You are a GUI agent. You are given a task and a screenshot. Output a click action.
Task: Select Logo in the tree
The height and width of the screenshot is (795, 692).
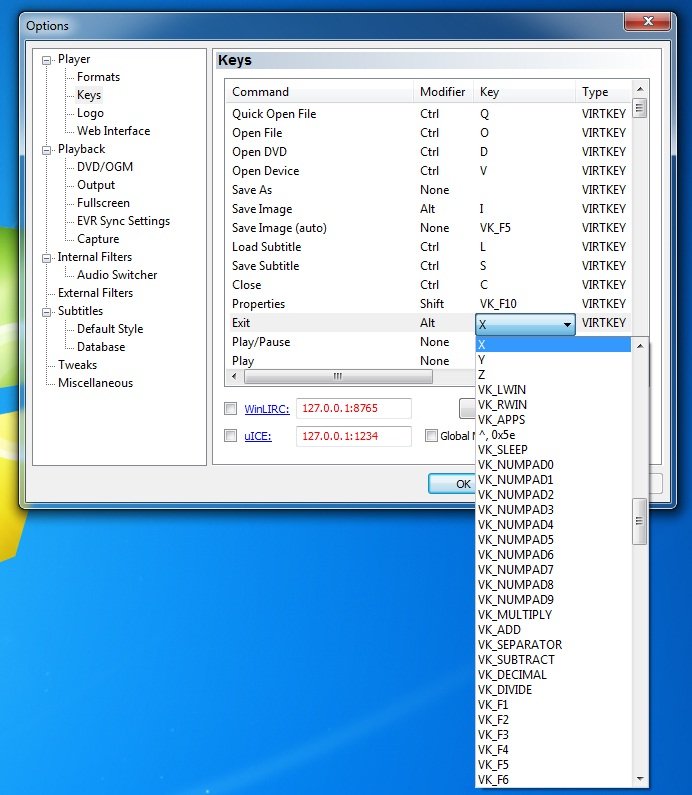click(x=90, y=113)
